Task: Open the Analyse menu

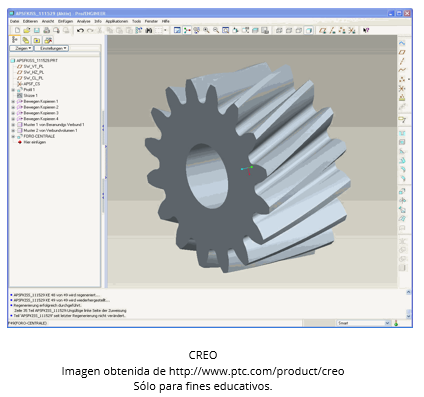Action: [83, 21]
